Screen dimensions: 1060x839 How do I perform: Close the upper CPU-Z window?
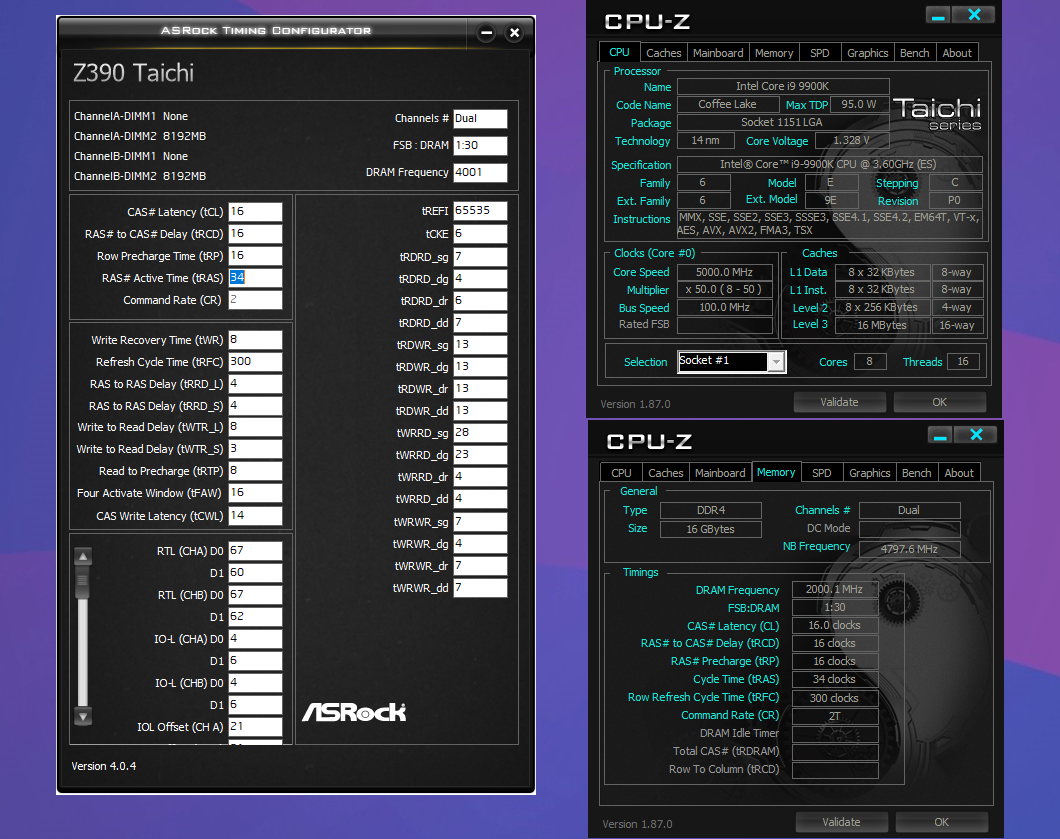click(x=974, y=15)
